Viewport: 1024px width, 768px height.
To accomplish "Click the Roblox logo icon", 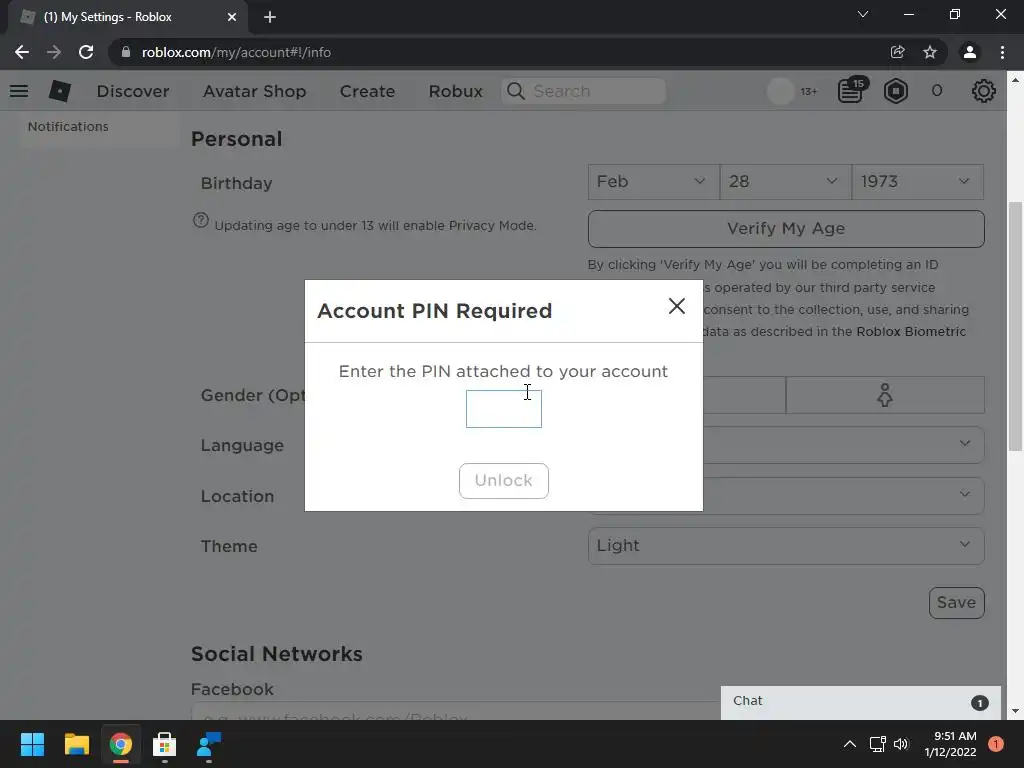I will pyautogui.click(x=59, y=91).
